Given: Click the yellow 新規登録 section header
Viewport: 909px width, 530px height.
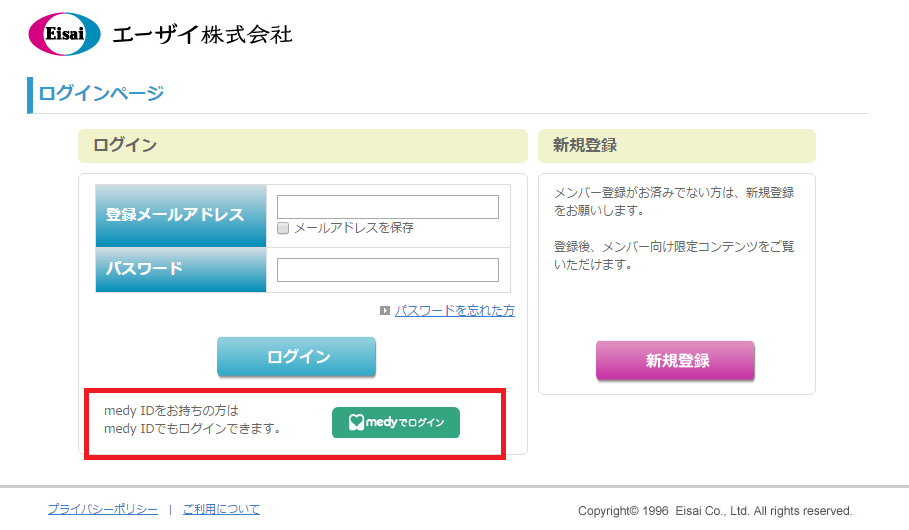Looking at the screenshot, I should 677,146.
